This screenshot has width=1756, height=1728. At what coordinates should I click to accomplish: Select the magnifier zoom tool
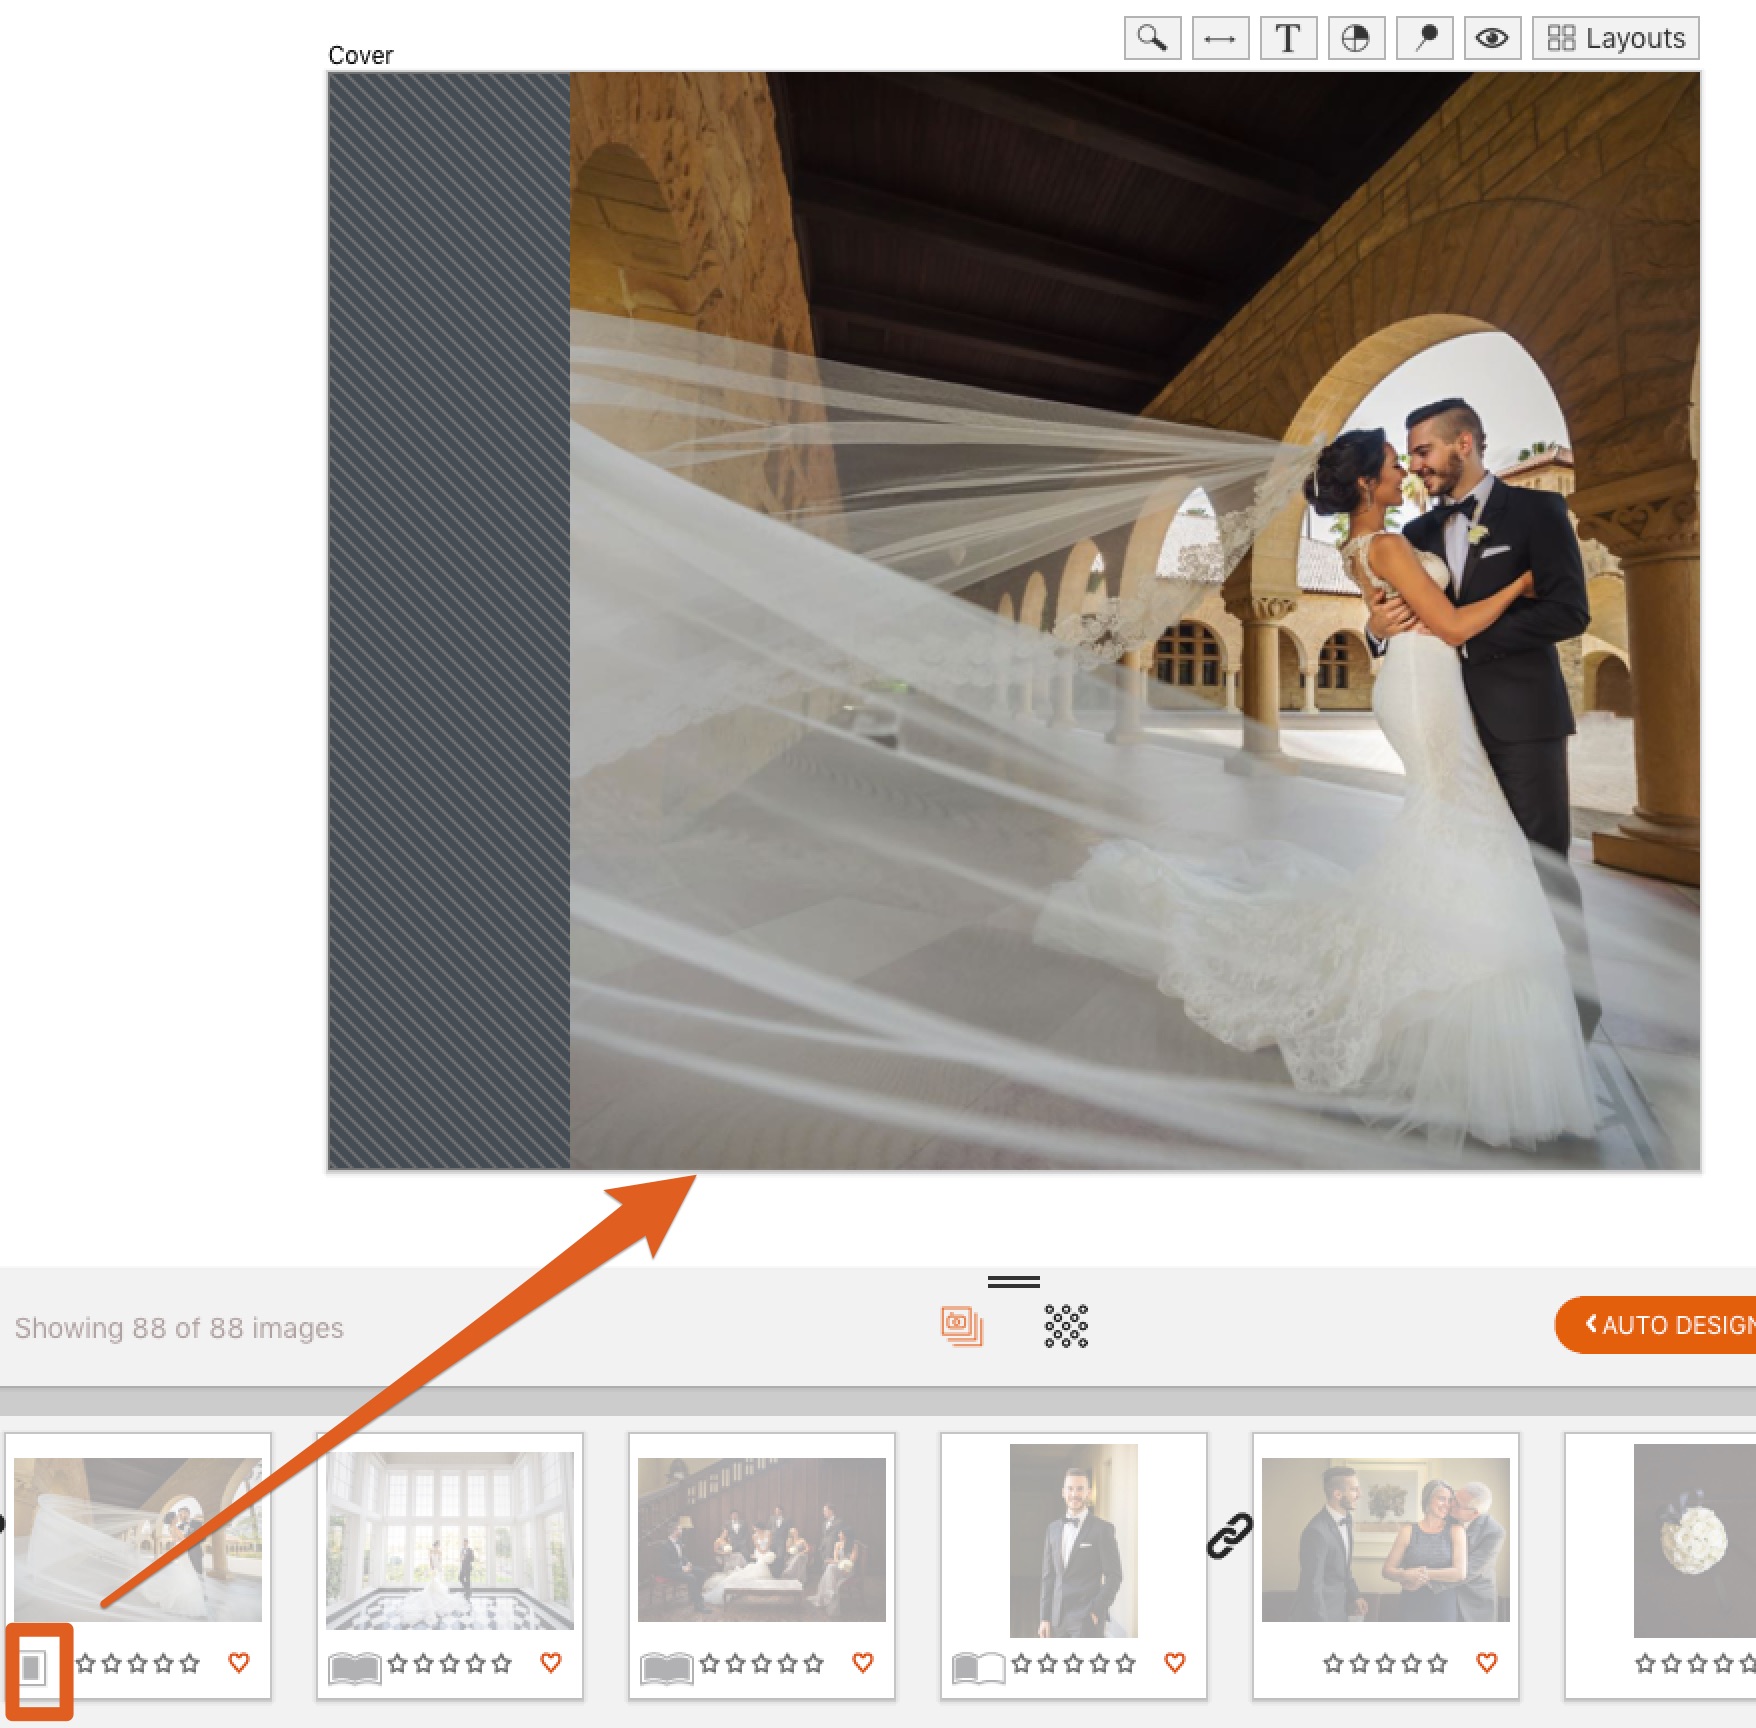(x=1152, y=39)
